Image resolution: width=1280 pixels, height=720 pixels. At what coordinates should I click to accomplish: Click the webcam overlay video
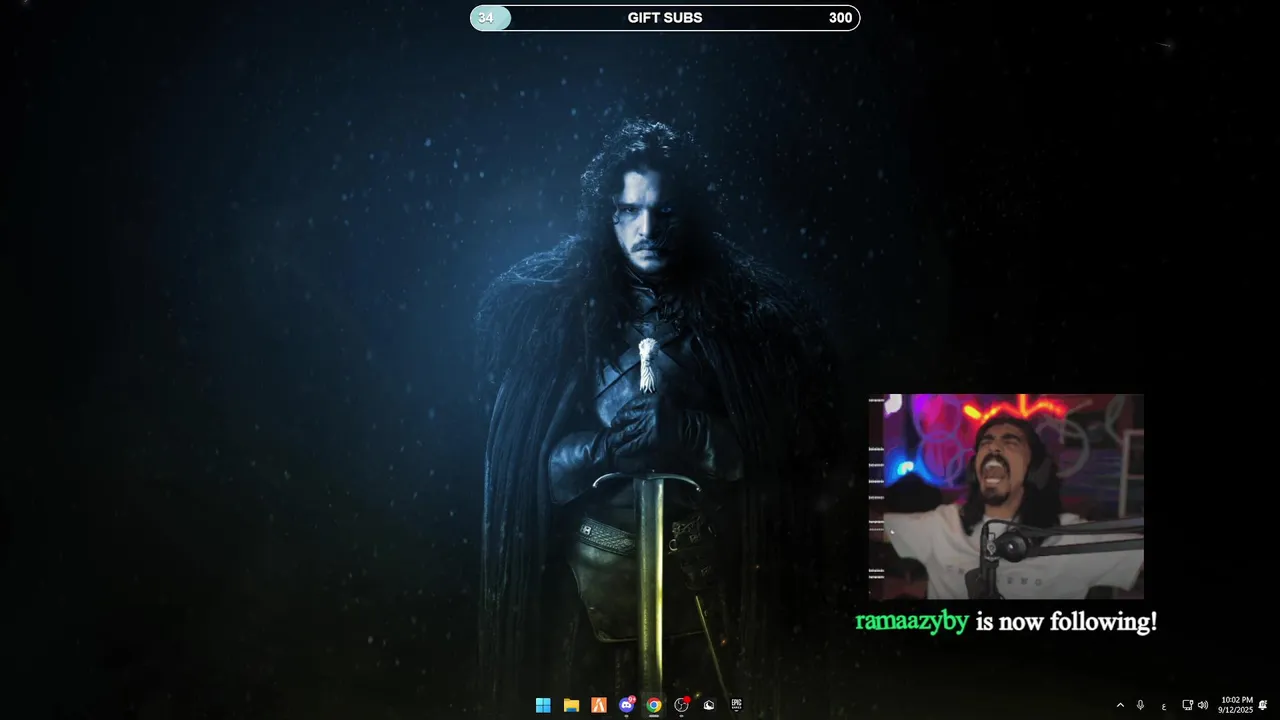click(x=1006, y=497)
